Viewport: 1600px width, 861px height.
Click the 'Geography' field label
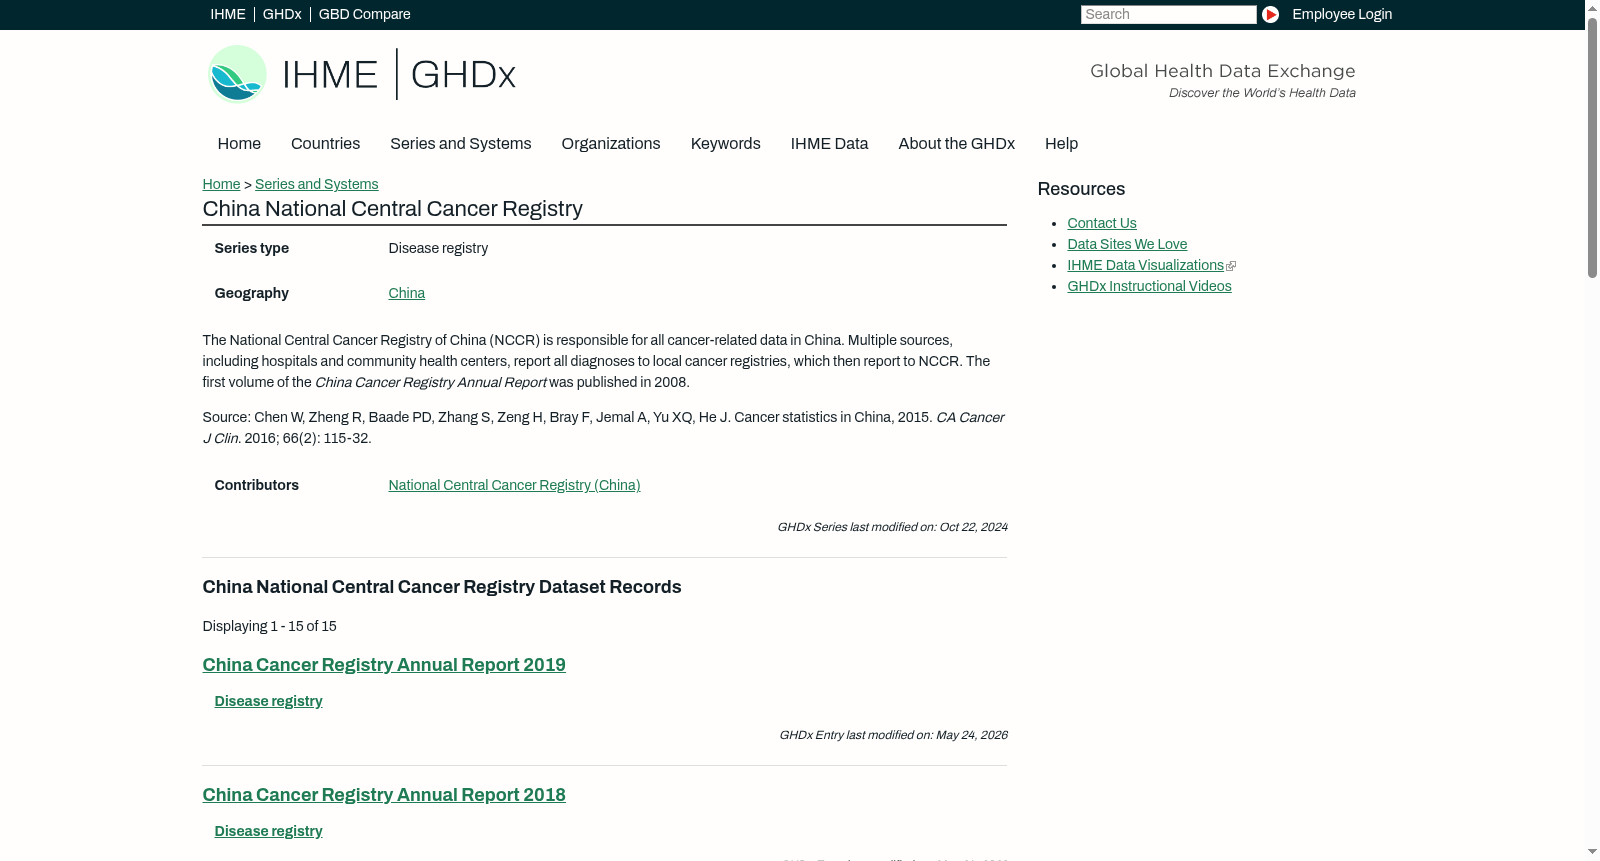252,293
